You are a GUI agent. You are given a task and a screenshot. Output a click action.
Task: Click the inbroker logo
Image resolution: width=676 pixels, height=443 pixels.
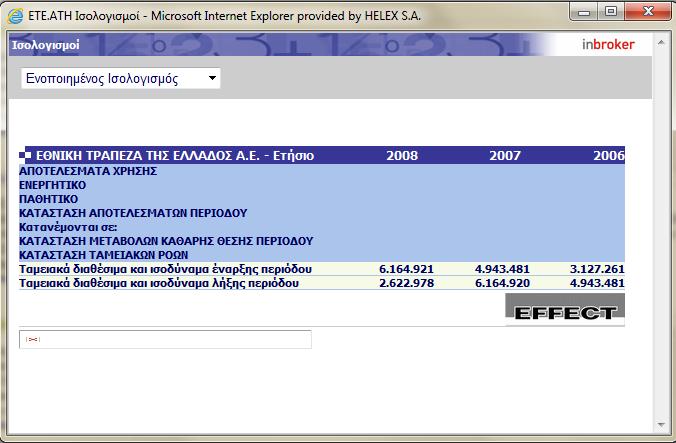tap(608, 44)
